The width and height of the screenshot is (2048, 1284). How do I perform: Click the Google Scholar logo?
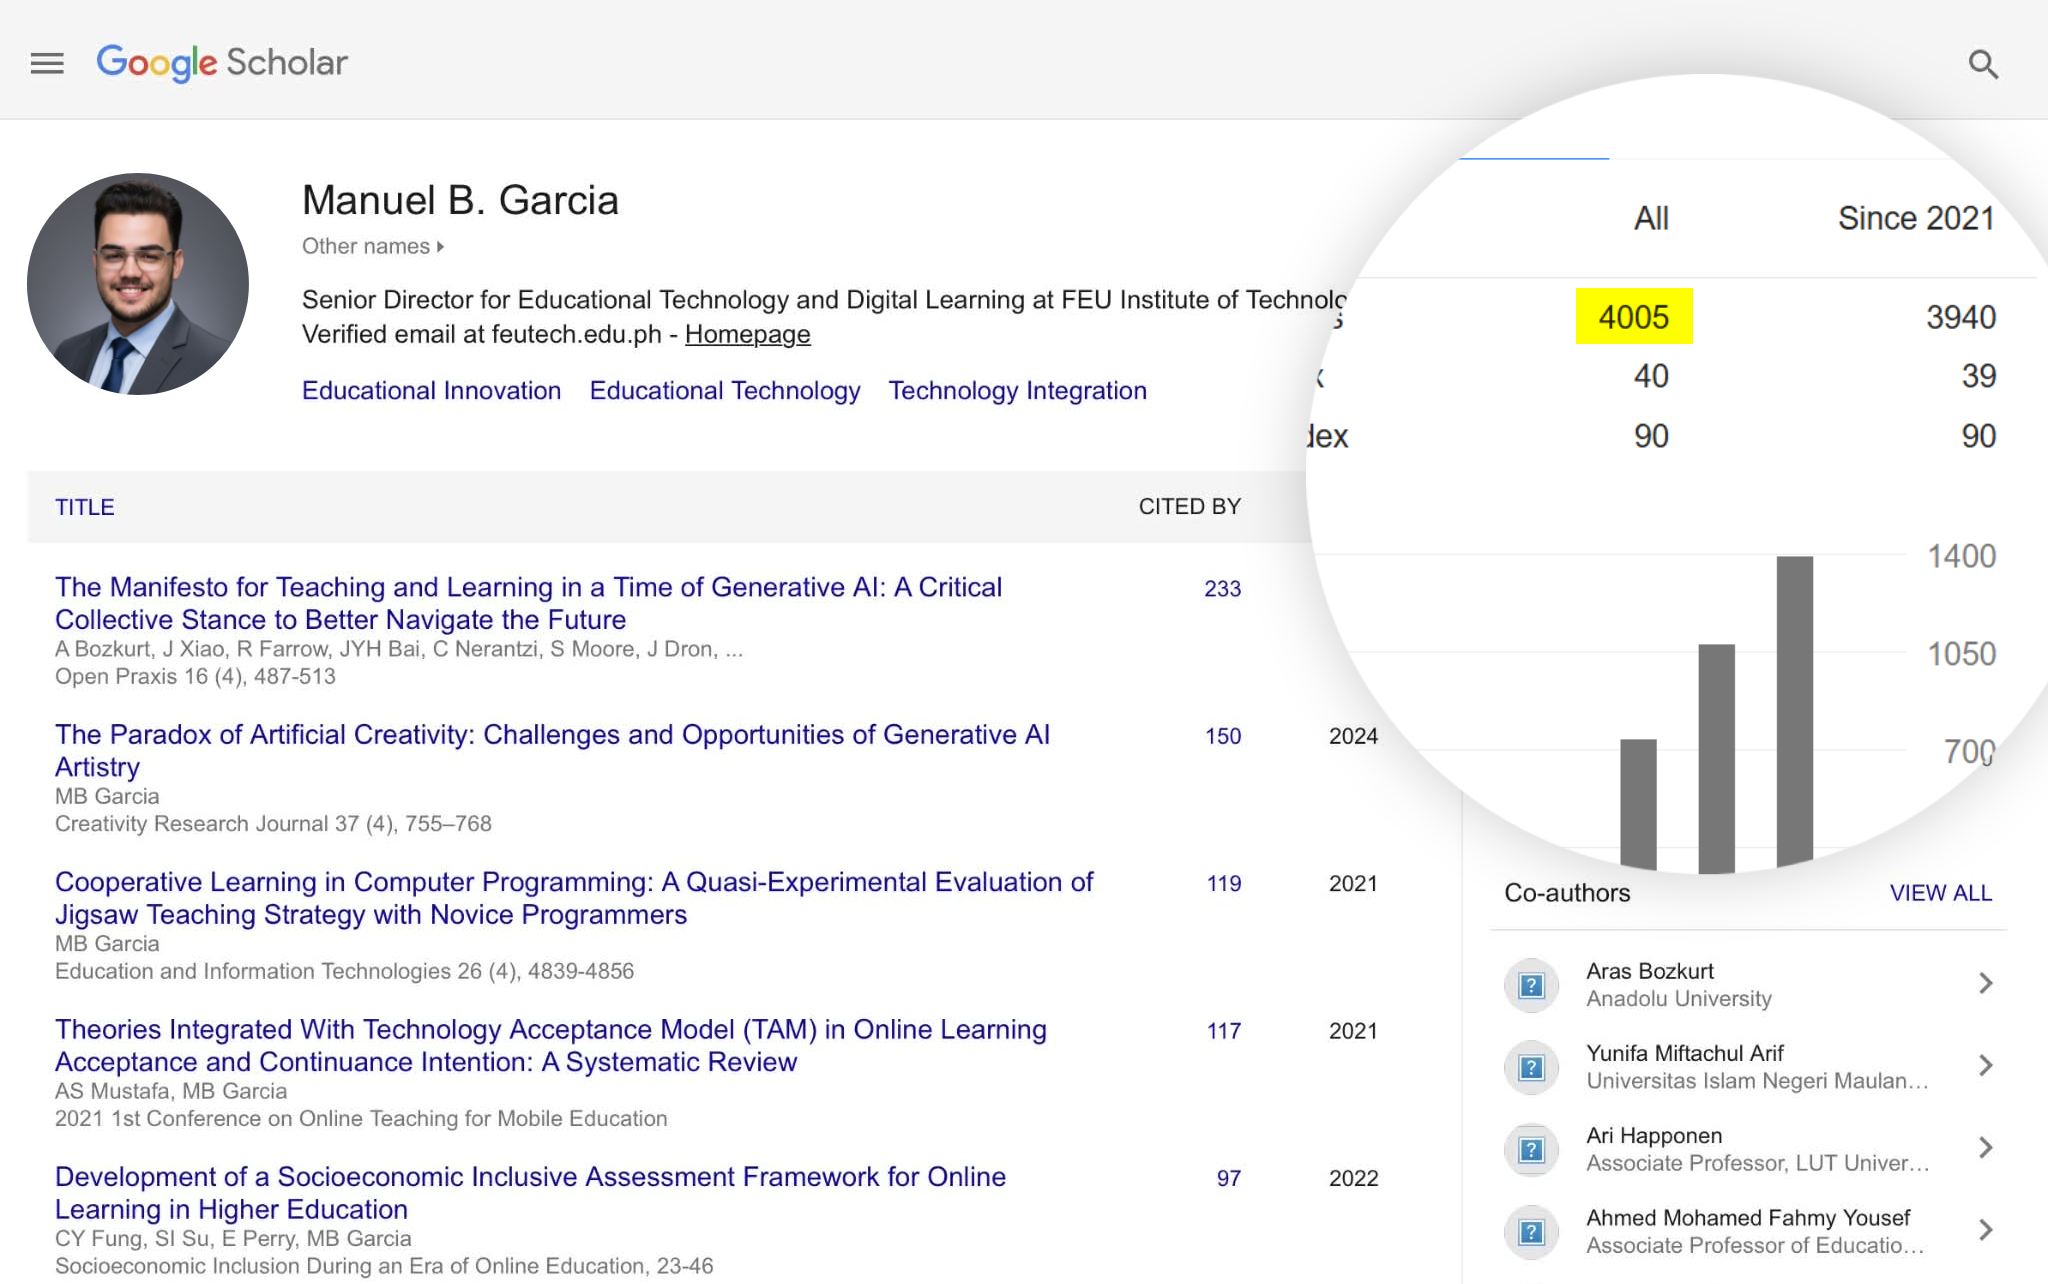[221, 62]
